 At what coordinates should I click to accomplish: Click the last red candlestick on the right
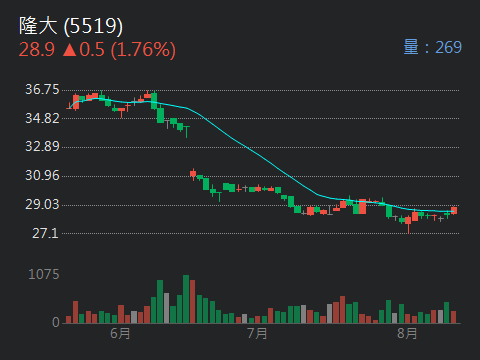click(x=454, y=211)
